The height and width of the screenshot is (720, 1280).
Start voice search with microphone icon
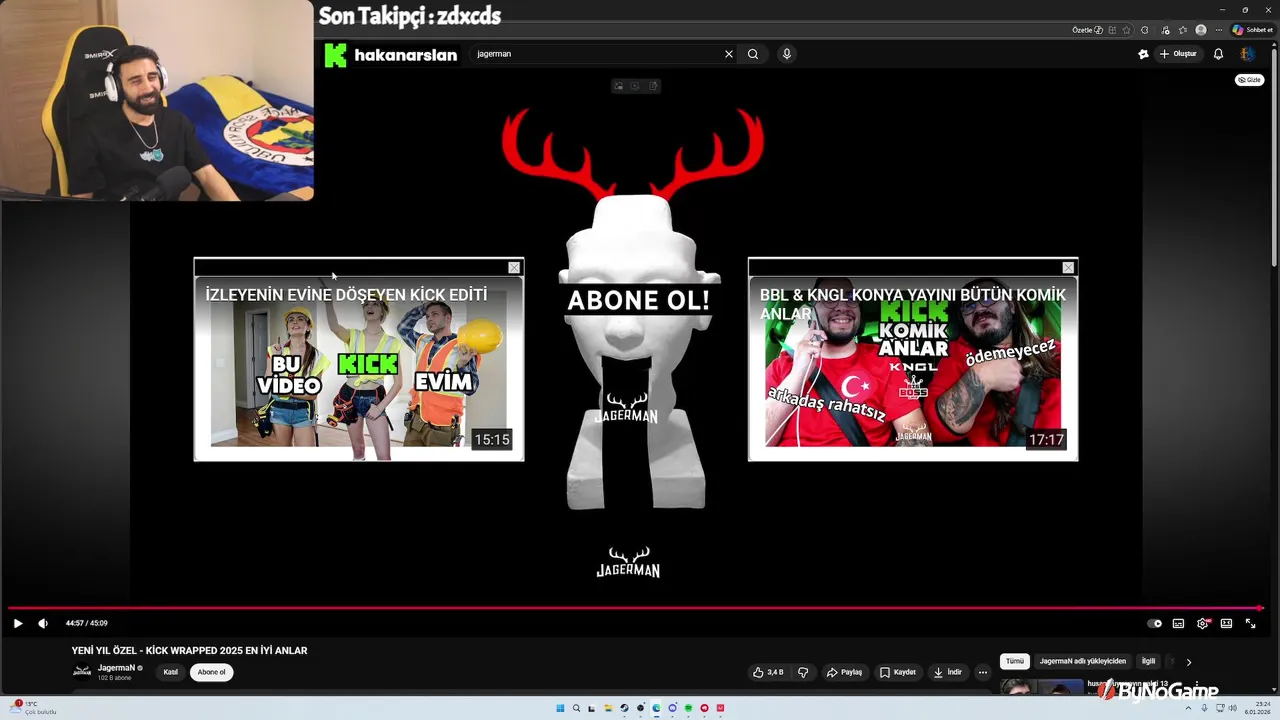pyautogui.click(x=787, y=54)
